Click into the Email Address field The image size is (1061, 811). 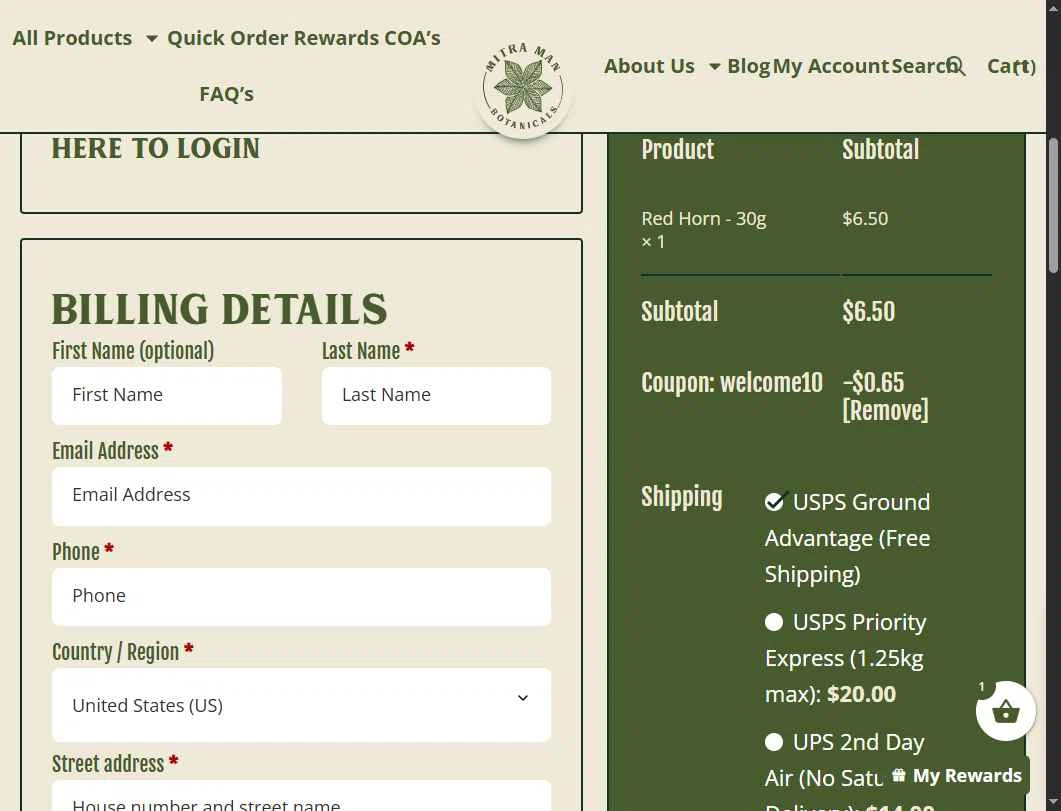(x=301, y=496)
